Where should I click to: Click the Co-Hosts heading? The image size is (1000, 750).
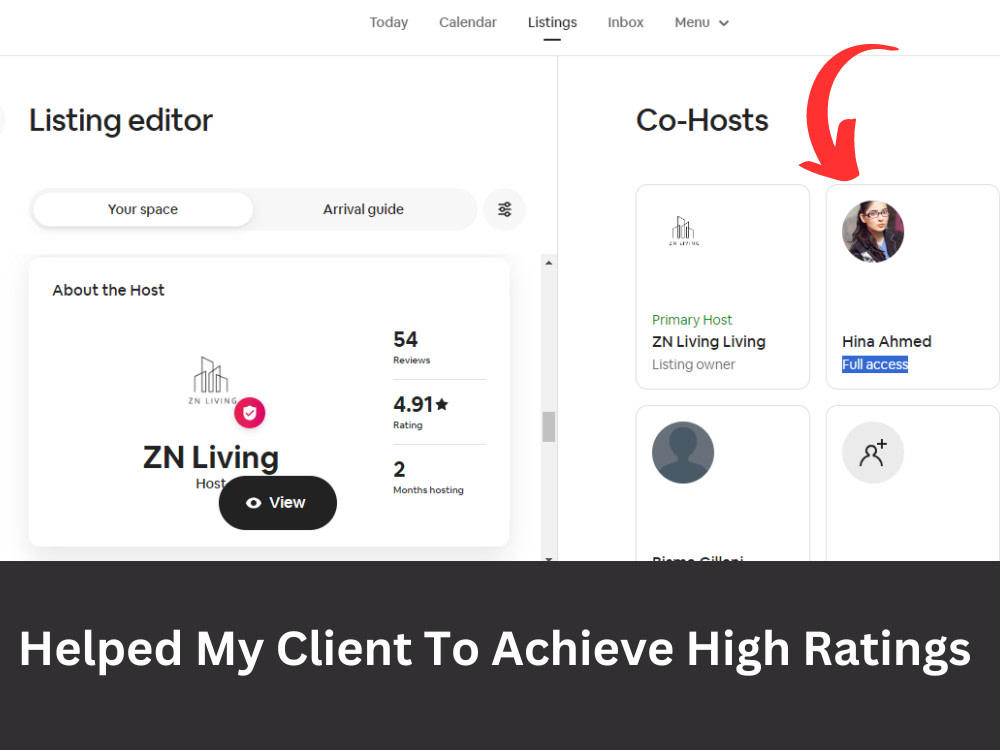[x=702, y=120]
